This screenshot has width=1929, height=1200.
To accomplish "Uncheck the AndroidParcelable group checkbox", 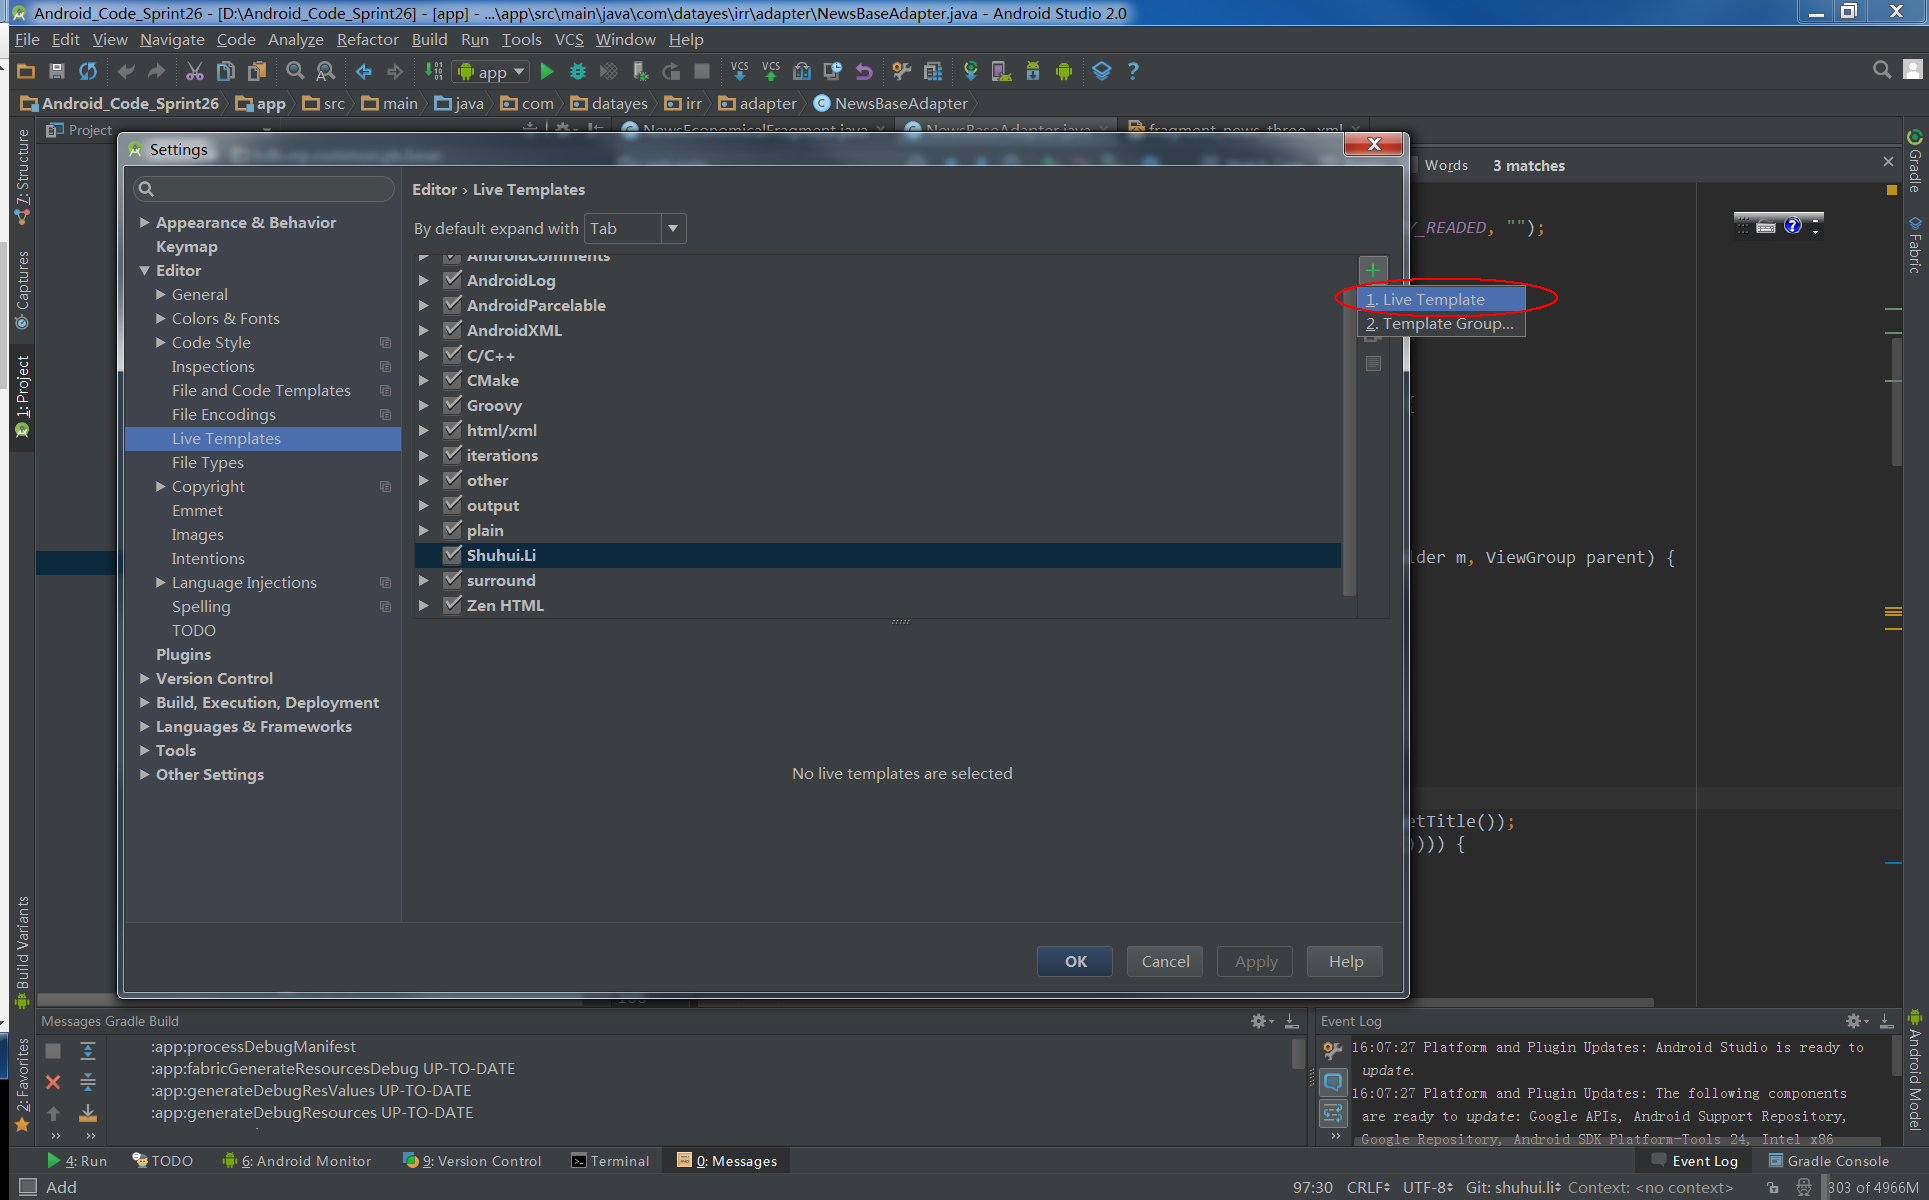I will click(453, 305).
